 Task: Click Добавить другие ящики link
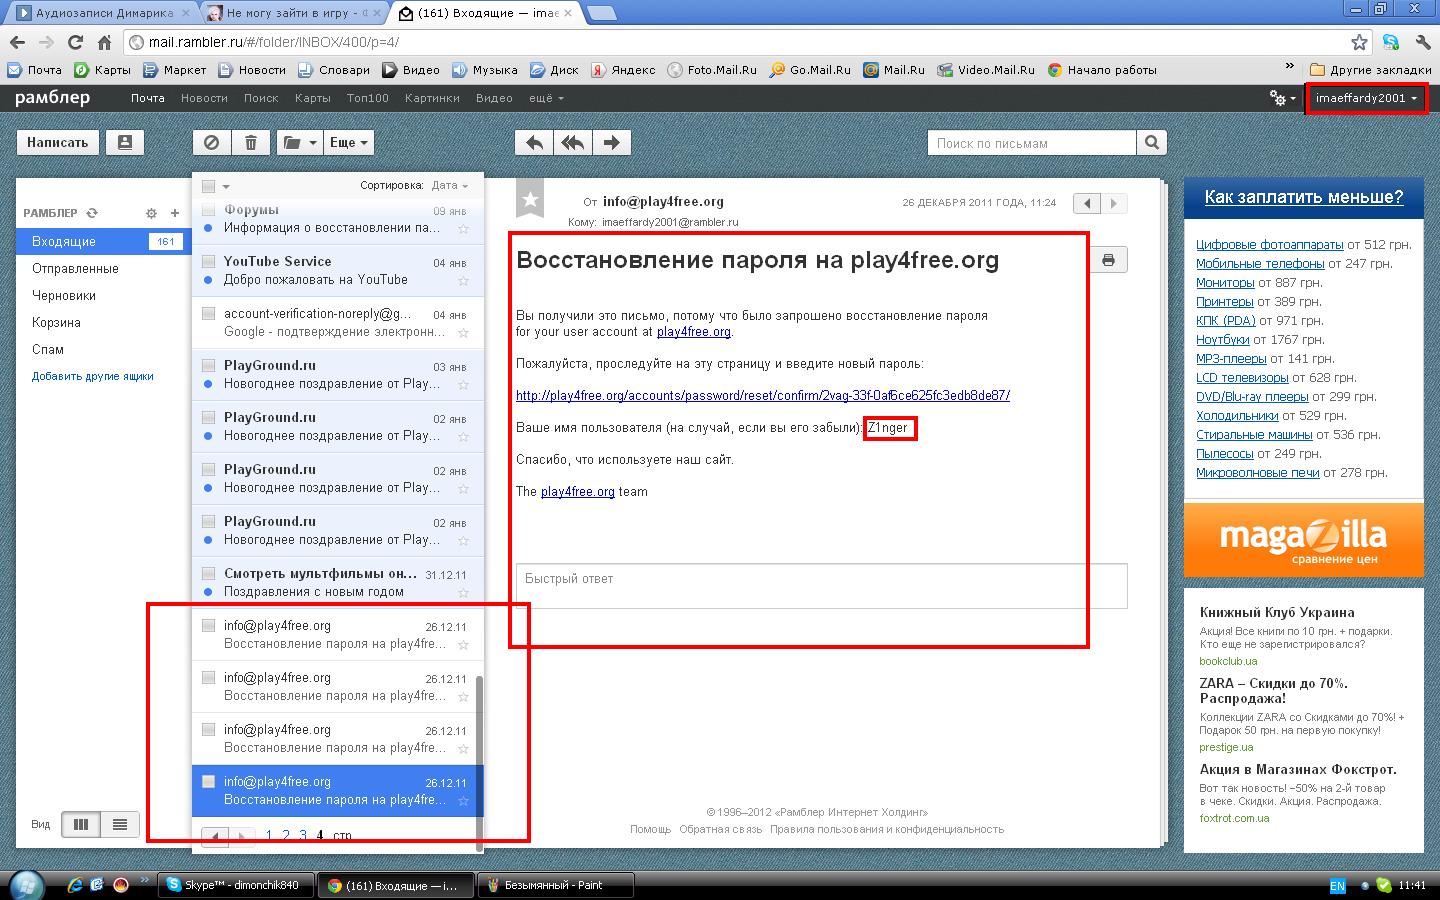93,376
